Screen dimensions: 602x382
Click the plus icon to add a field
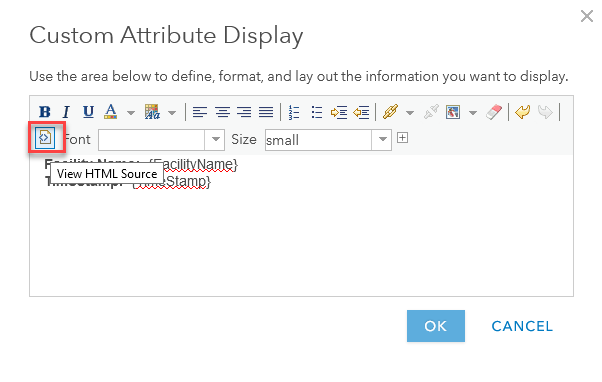402,138
